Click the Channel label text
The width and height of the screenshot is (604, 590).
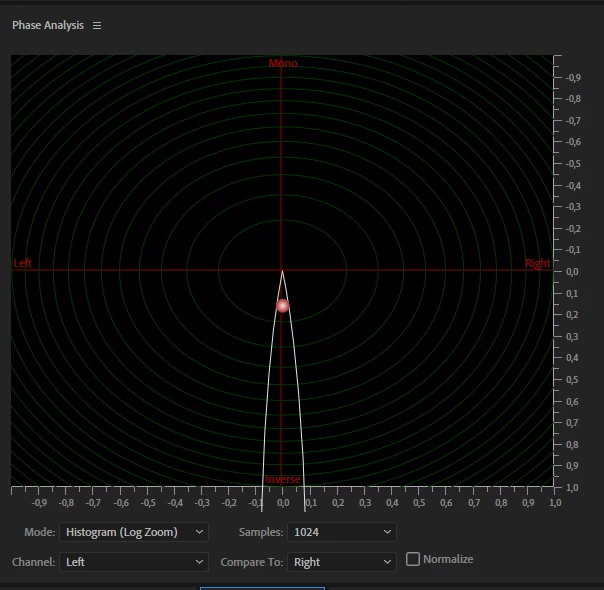pyautogui.click(x=34, y=562)
